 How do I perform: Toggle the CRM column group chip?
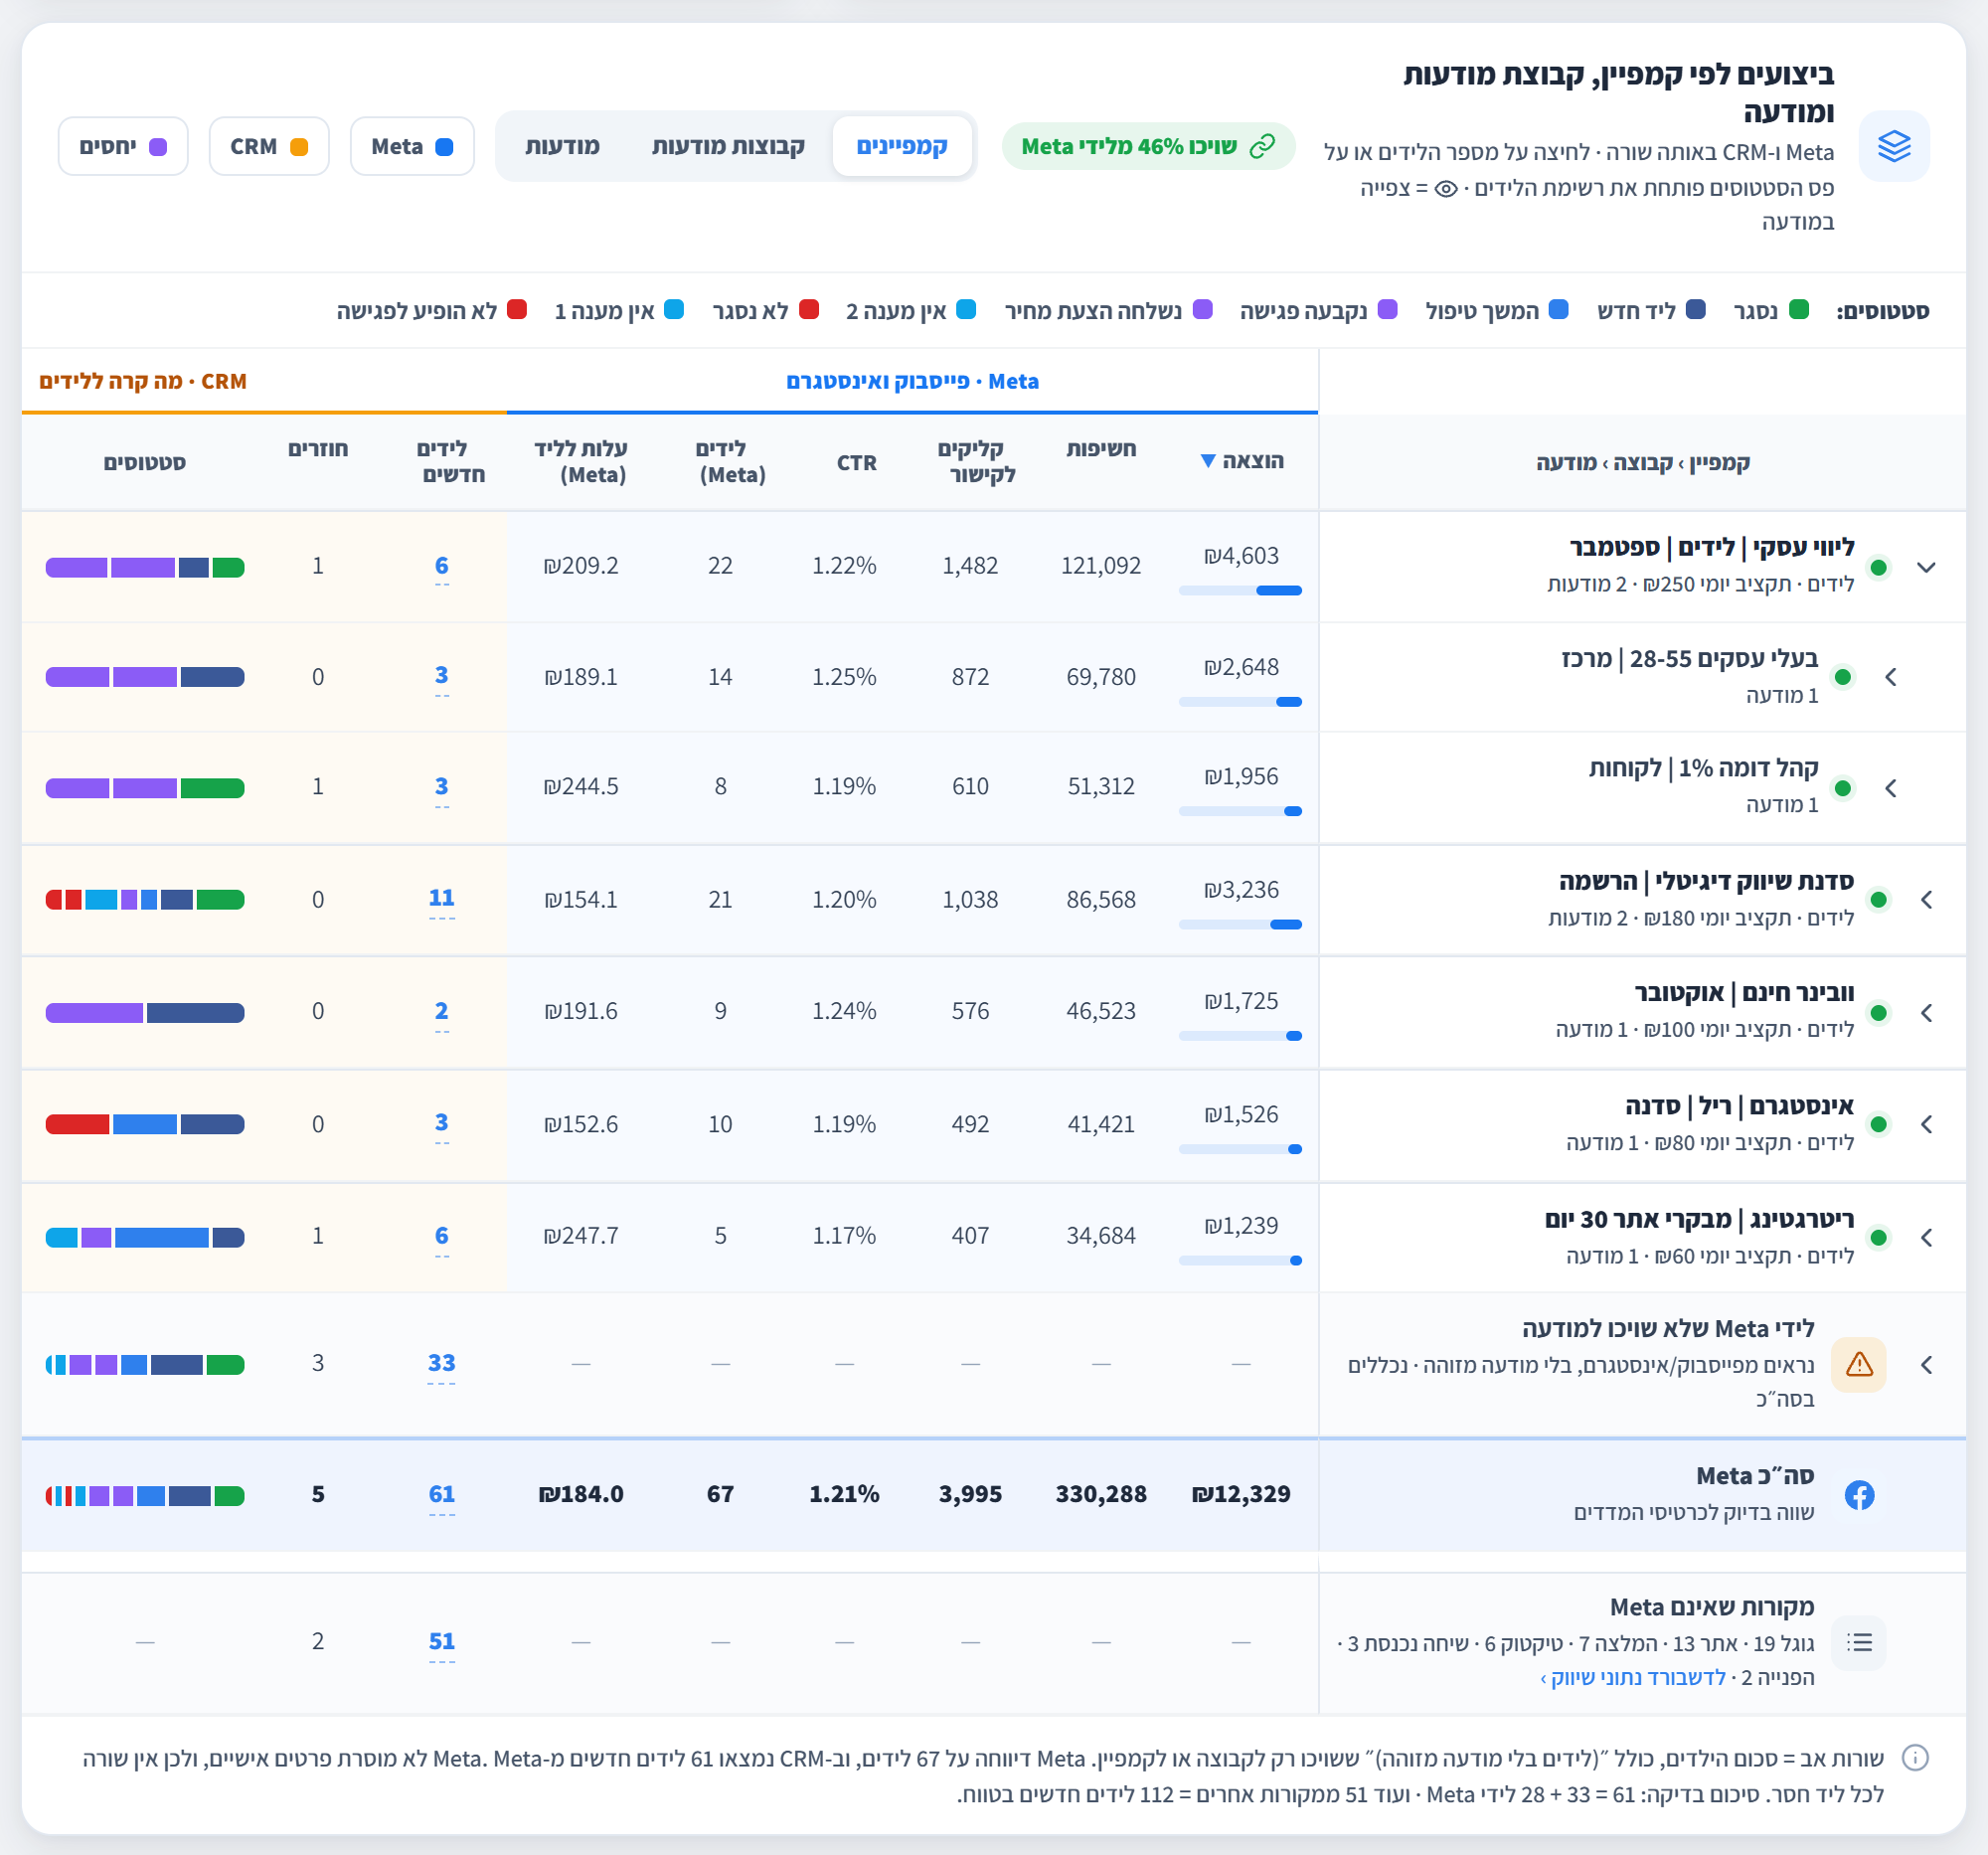[269, 147]
